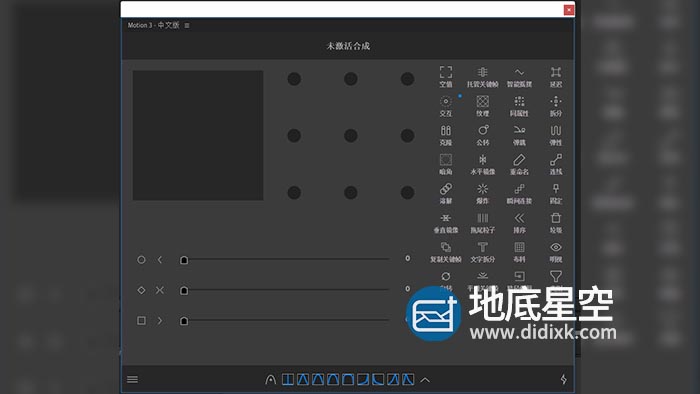Image resolution: width=700 pixels, height=394 pixels.
Task: Select the 纹理 texture tool
Action: [482, 106]
